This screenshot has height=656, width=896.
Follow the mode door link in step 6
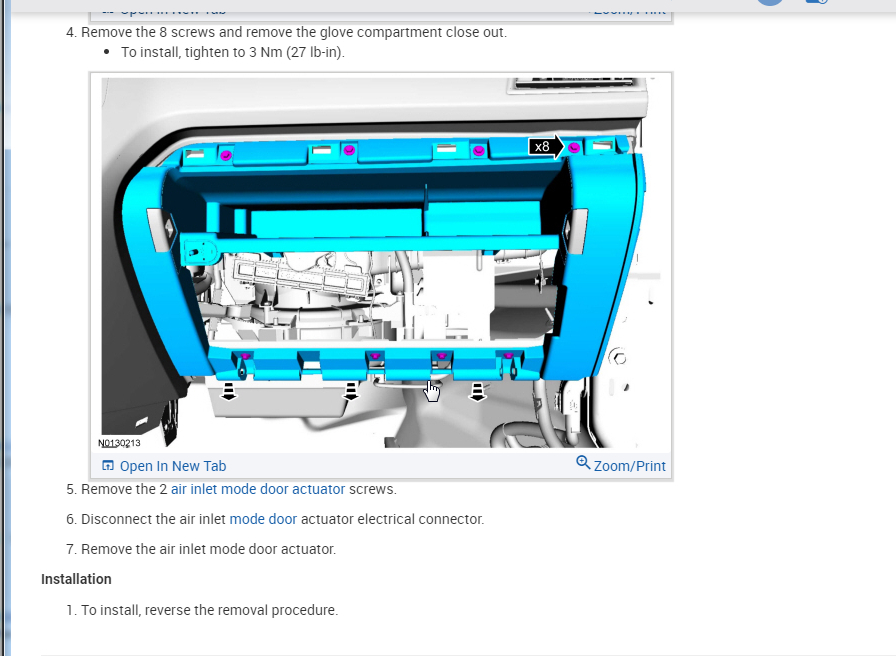coord(263,519)
